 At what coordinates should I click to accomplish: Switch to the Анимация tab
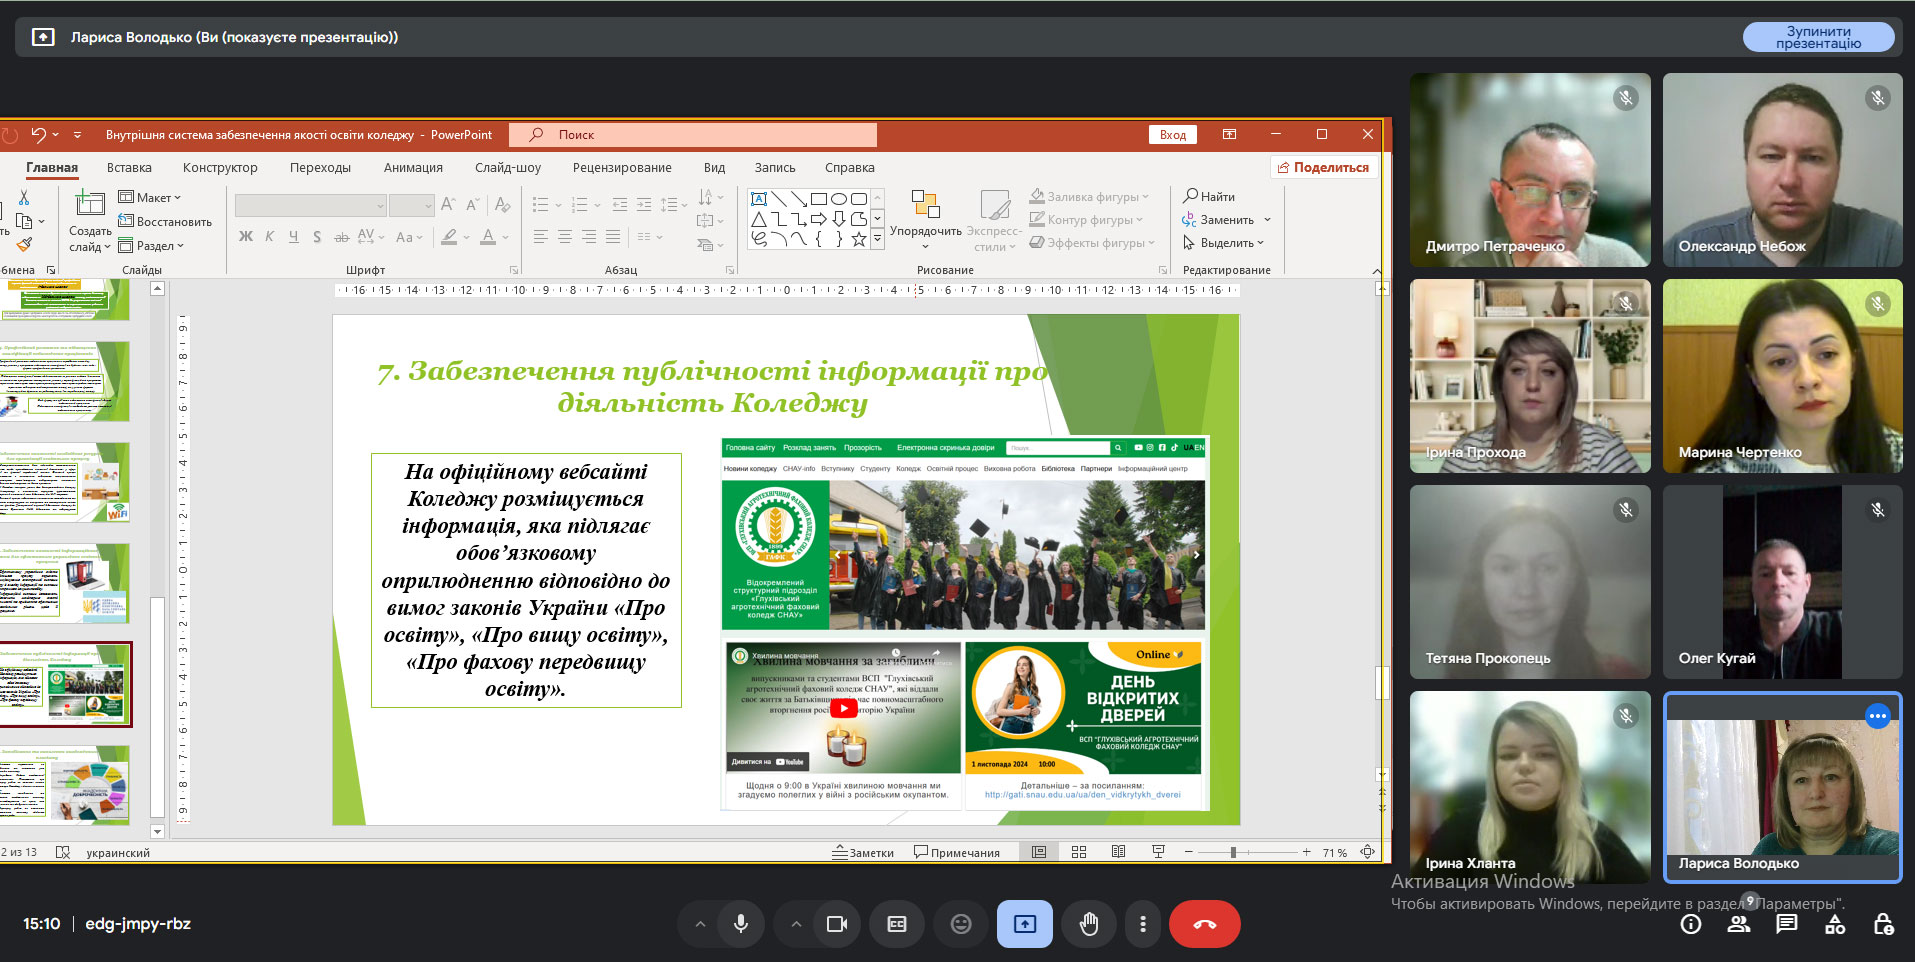click(413, 167)
